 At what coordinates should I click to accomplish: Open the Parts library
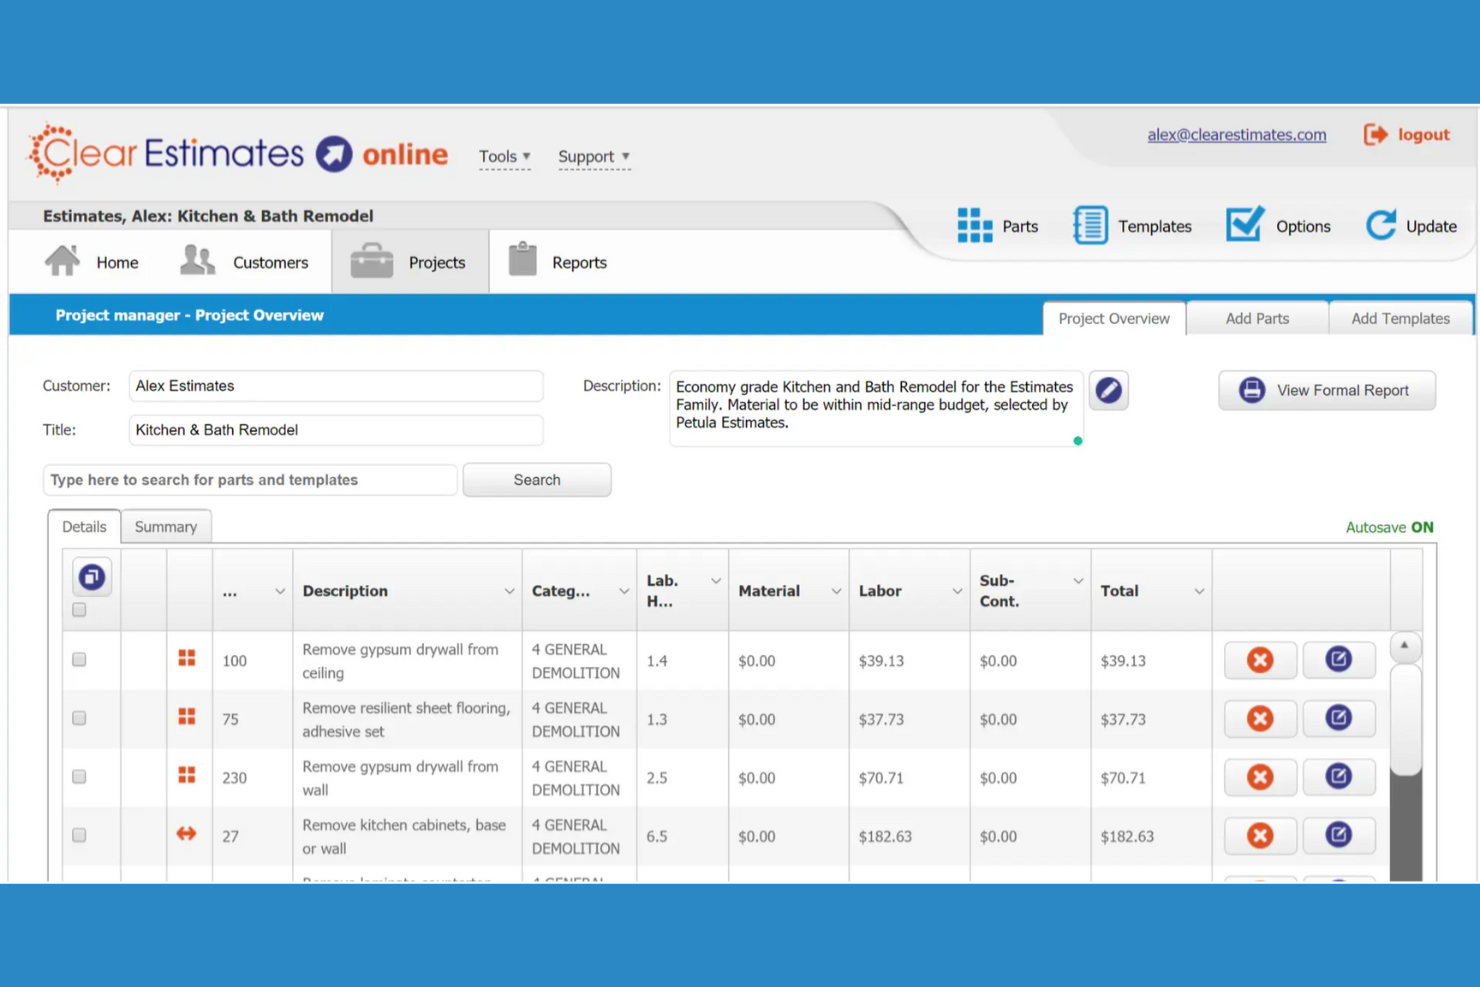click(997, 226)
